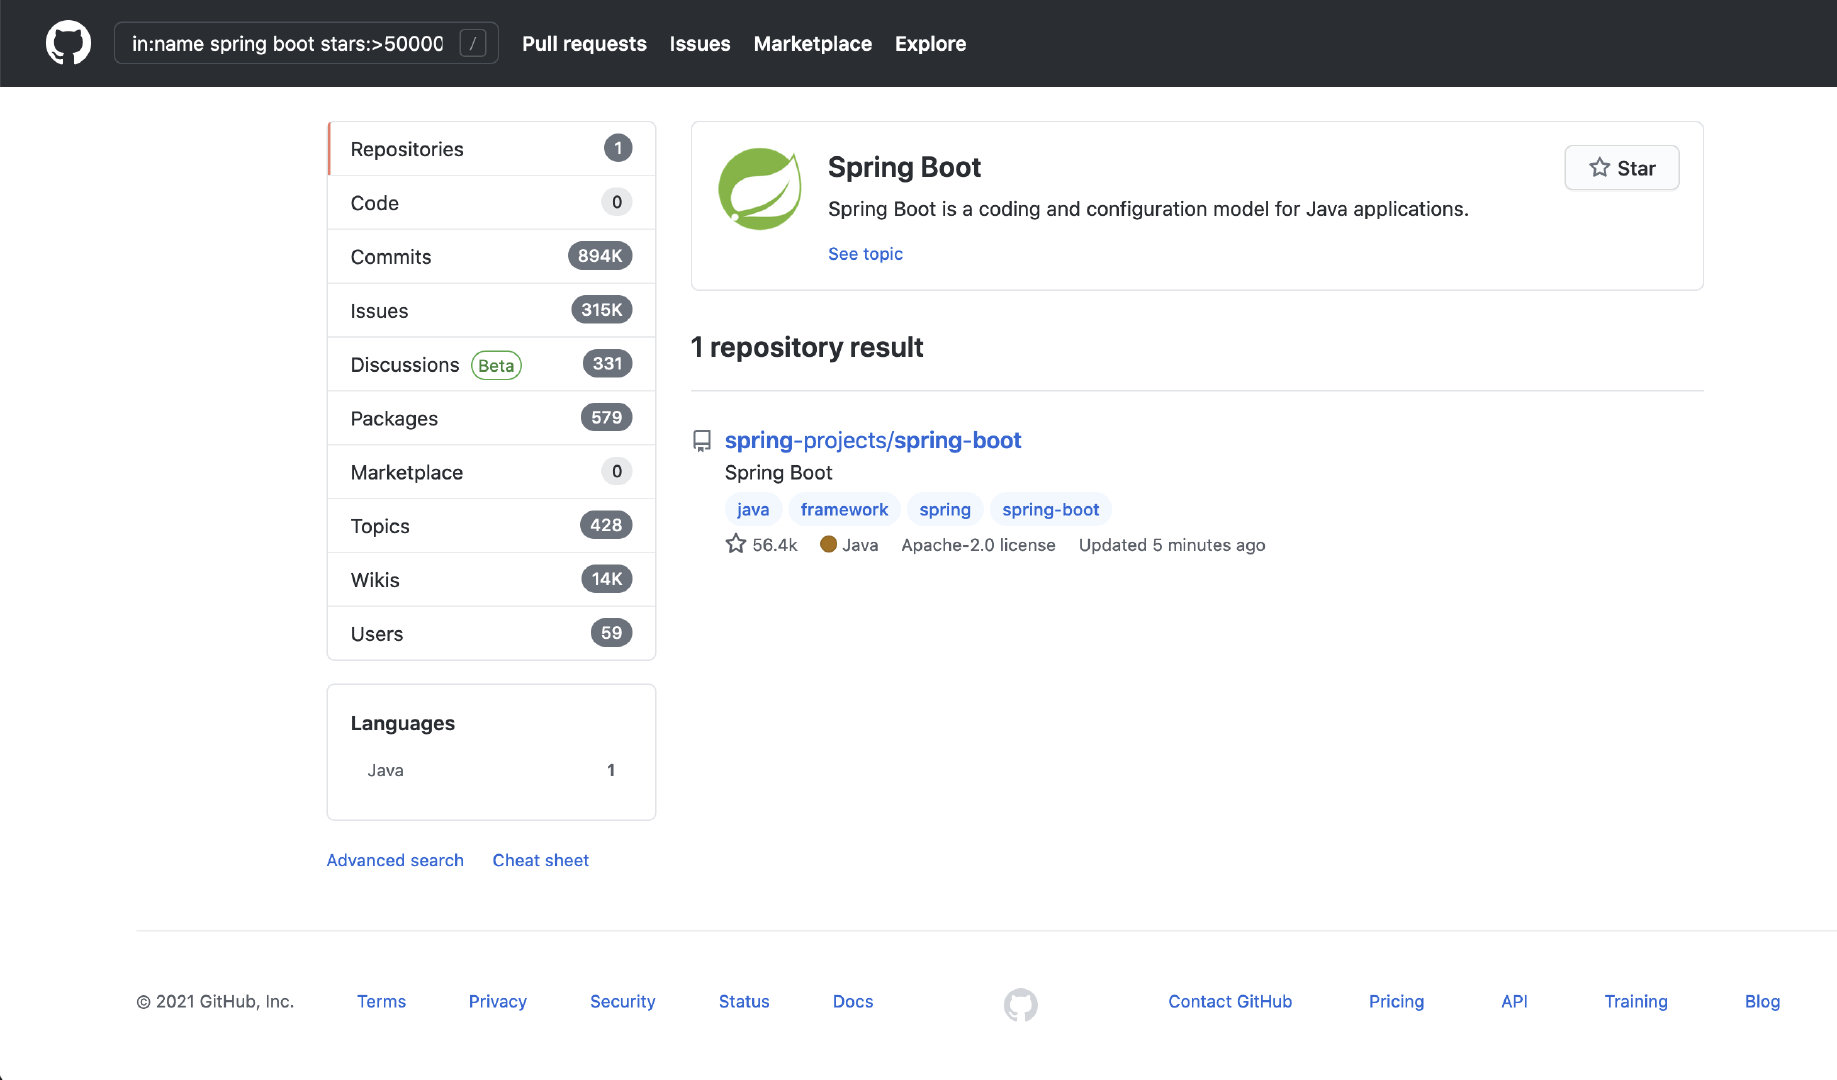
Task: Open Issues in the top navigation
Action: coord(700,44)
